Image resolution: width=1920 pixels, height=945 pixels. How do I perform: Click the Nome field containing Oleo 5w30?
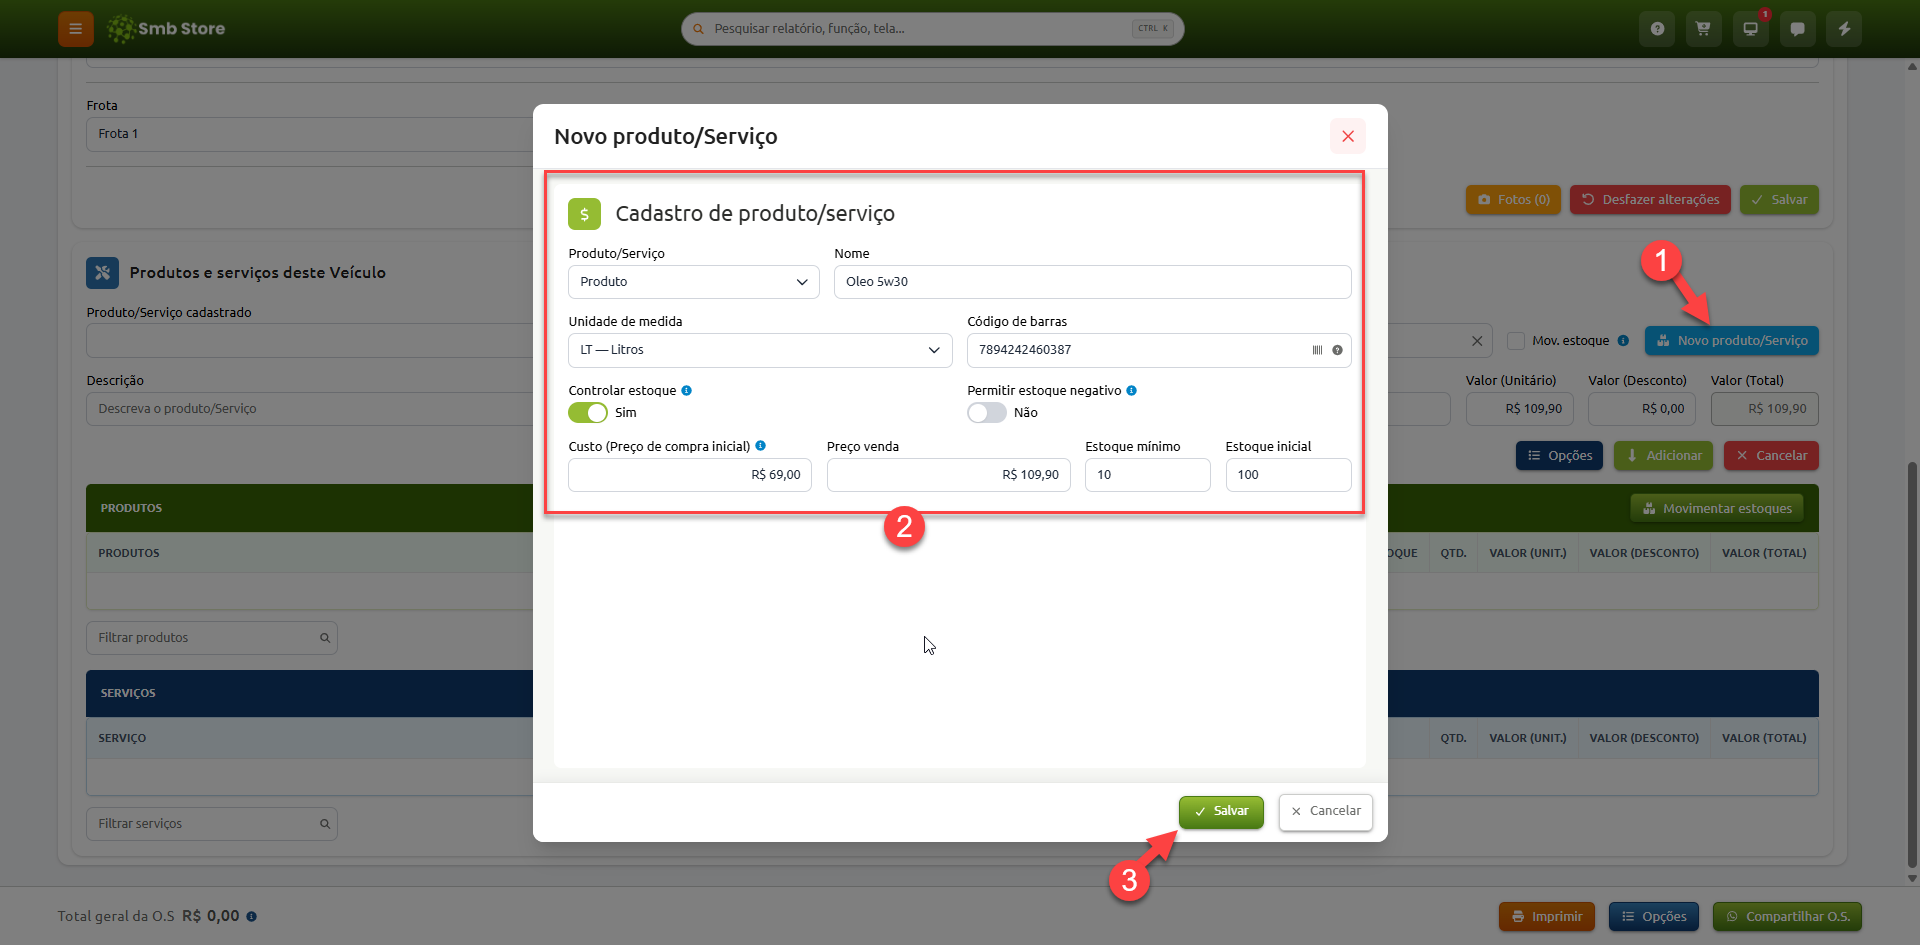[1092, 282]
